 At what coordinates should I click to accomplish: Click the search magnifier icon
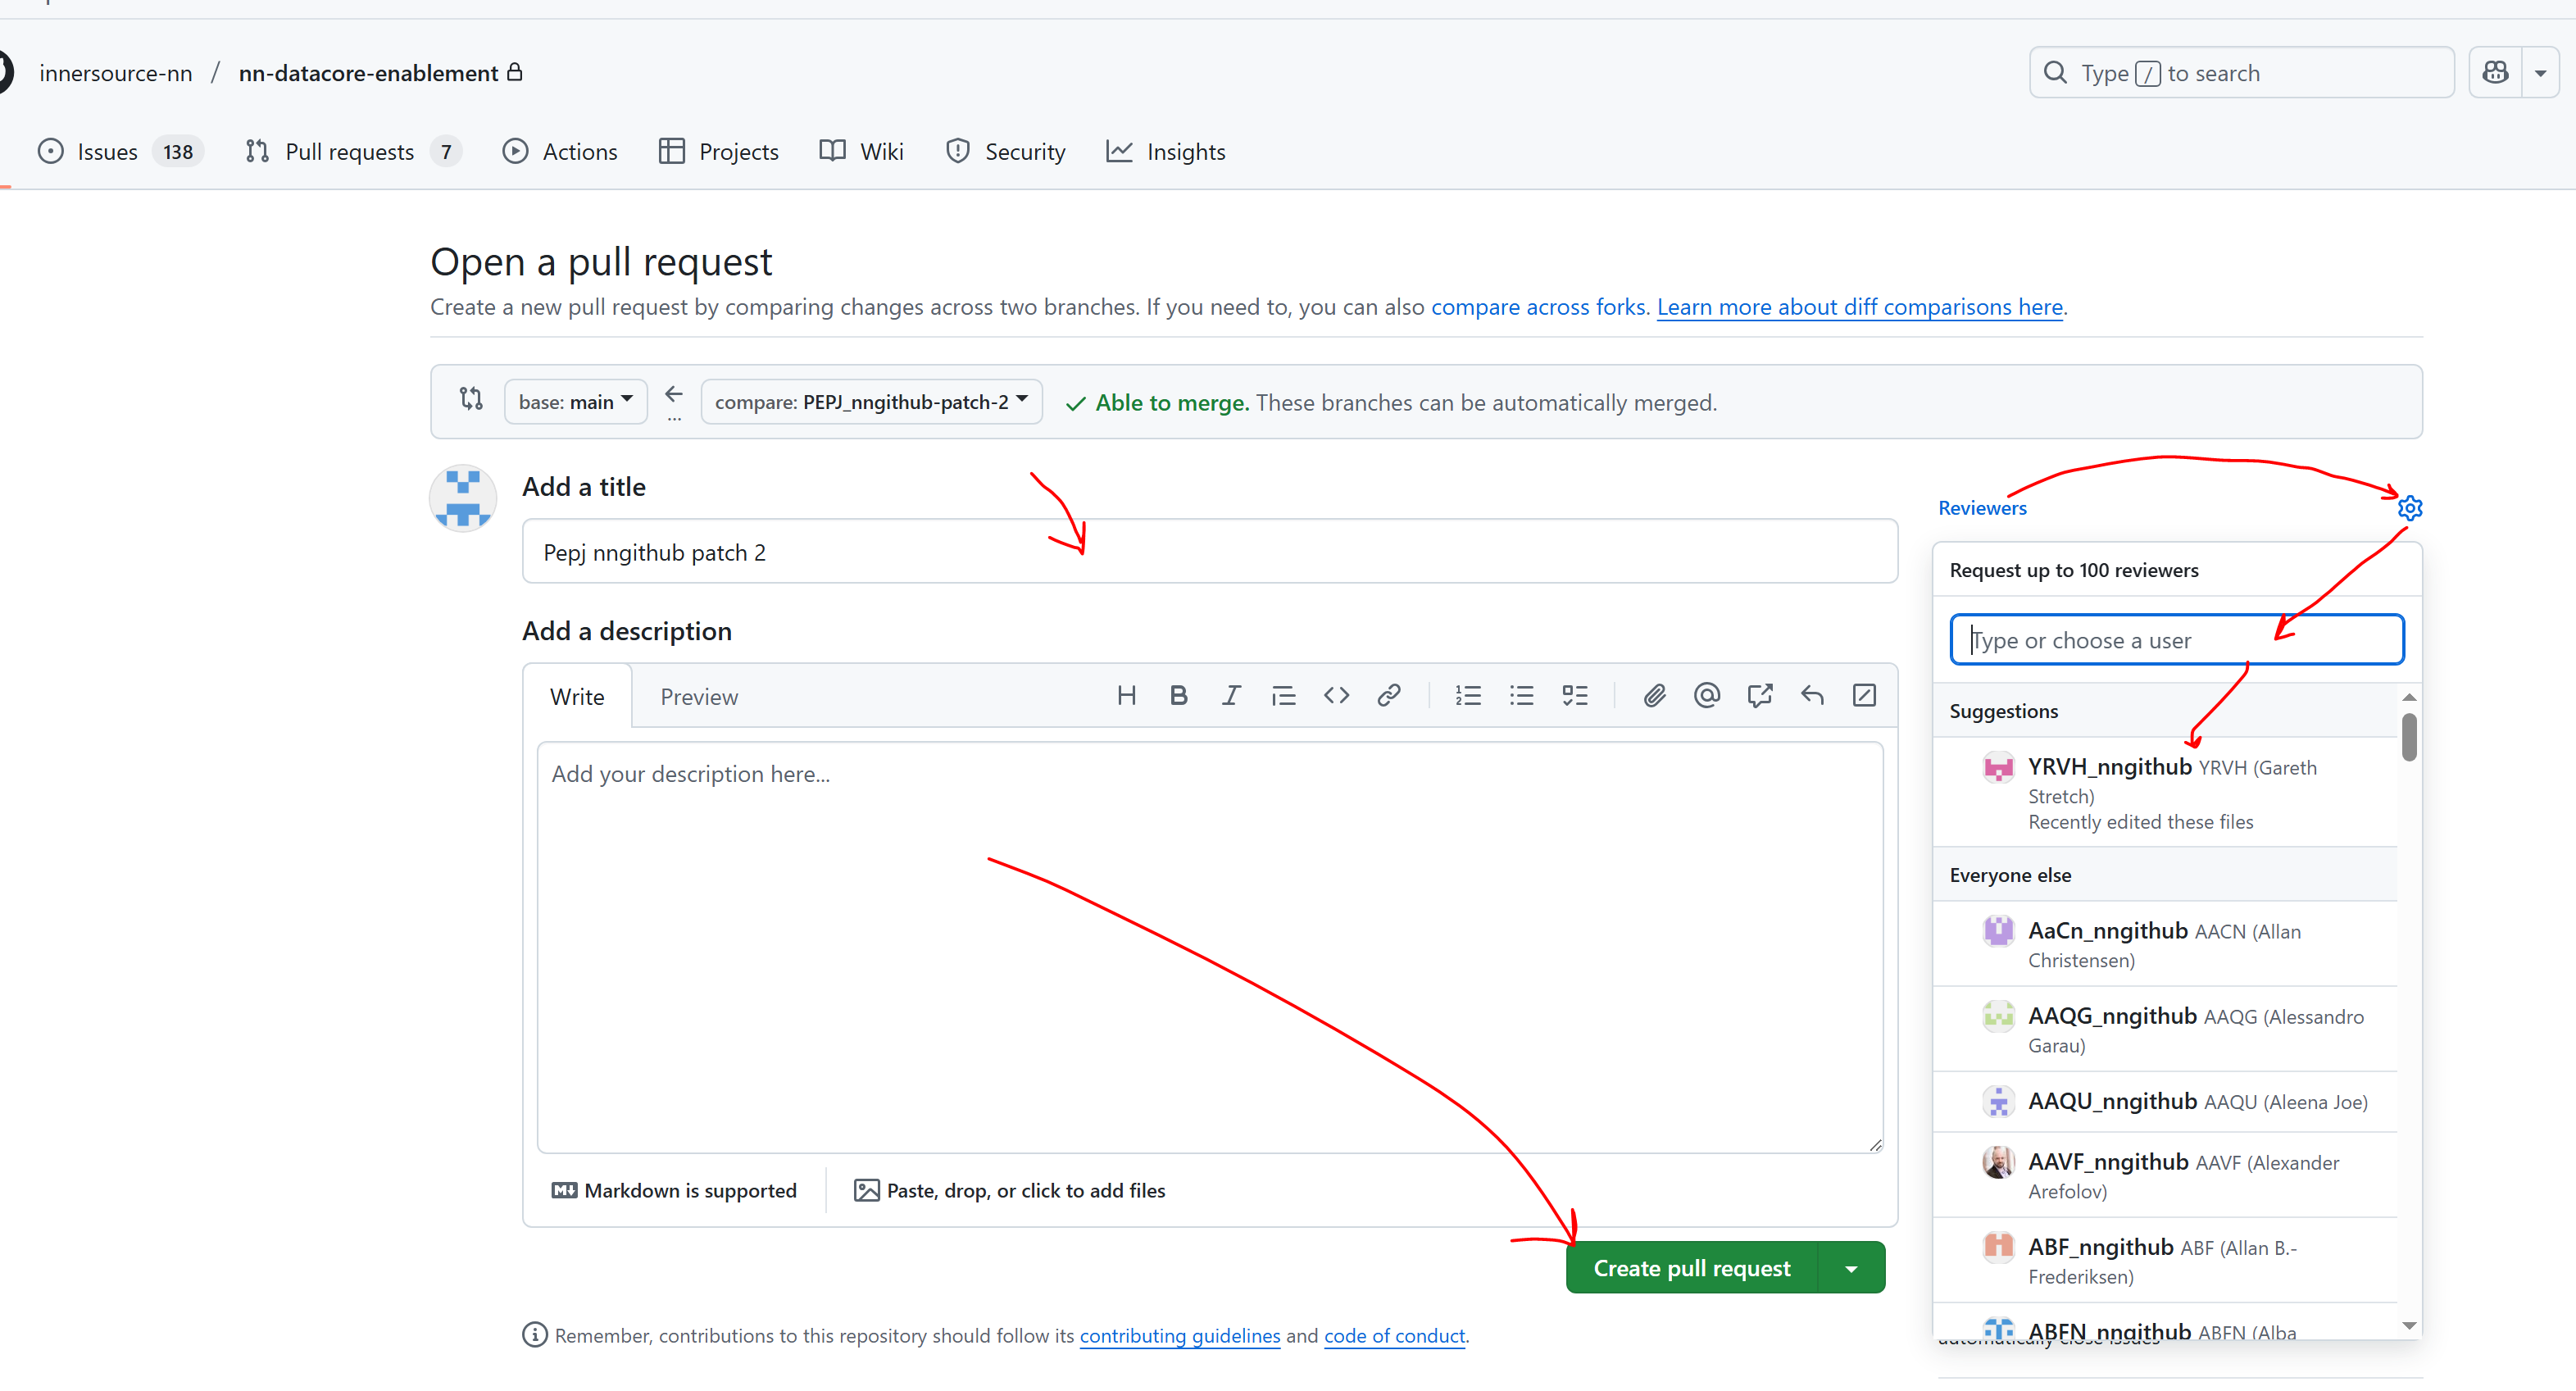tap(2055, 73)
